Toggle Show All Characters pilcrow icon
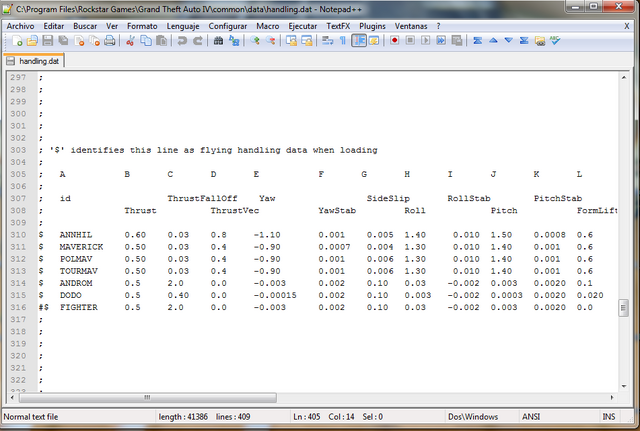This screenshot has height=431, width=640. click(x=343, y=40)
